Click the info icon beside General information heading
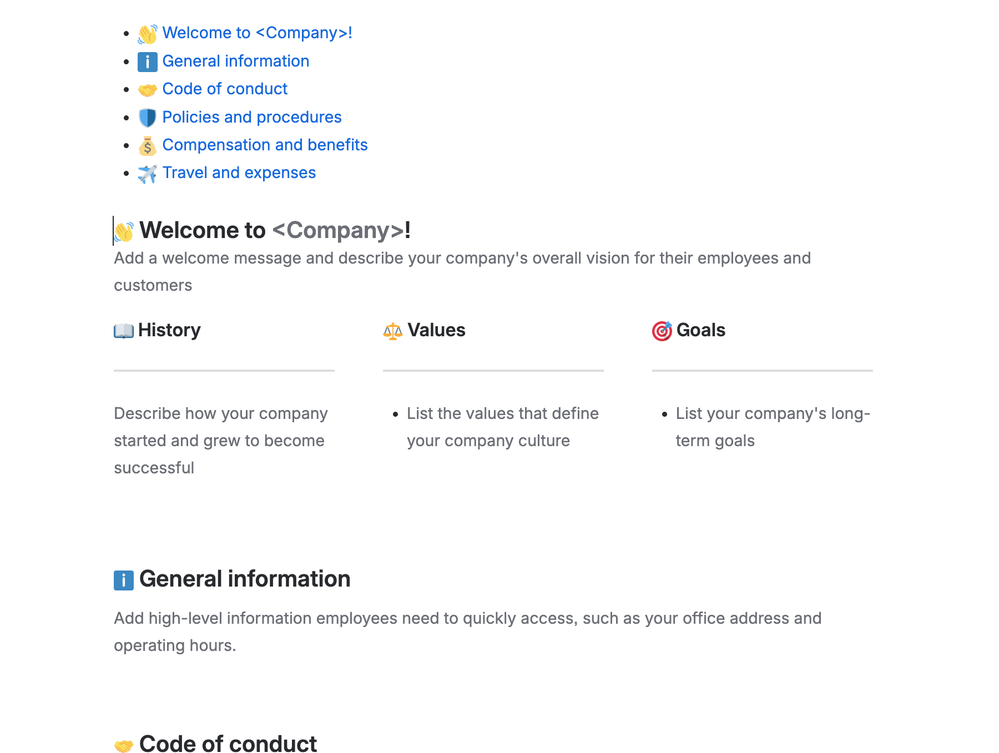Screen dimensions: 999x753 [x=124, y=580]
